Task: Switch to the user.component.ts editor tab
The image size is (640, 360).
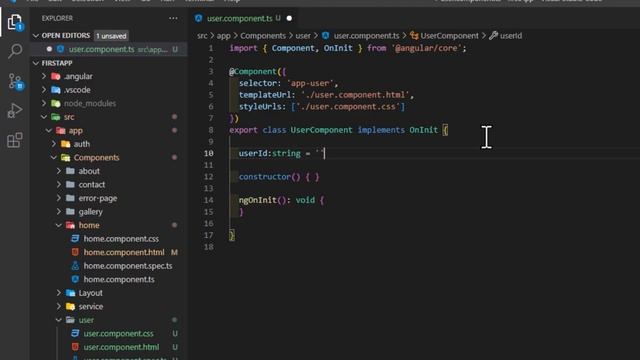Action: [x=243, y=18]
